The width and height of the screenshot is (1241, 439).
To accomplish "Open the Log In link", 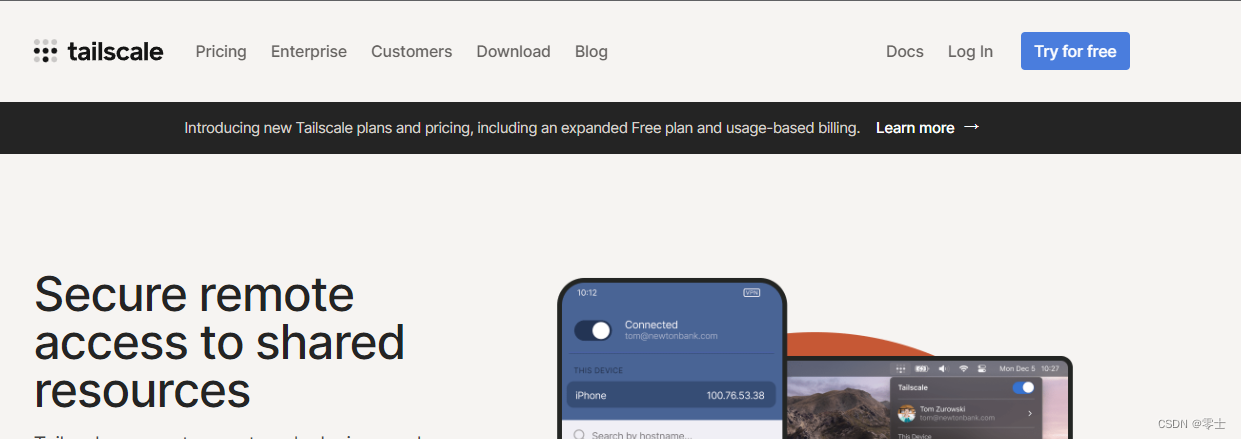I will [x=970, y=51].
